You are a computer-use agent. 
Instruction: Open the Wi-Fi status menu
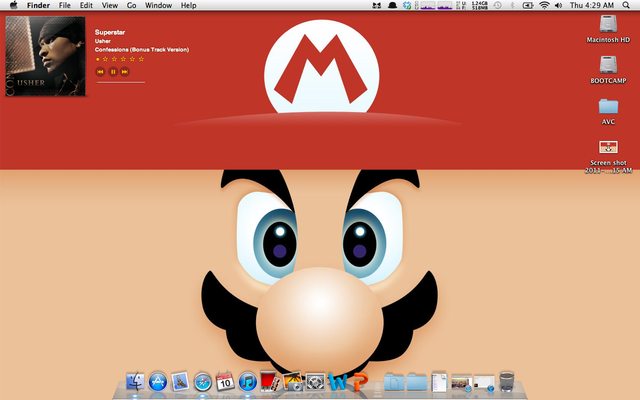tap(544, 5)
